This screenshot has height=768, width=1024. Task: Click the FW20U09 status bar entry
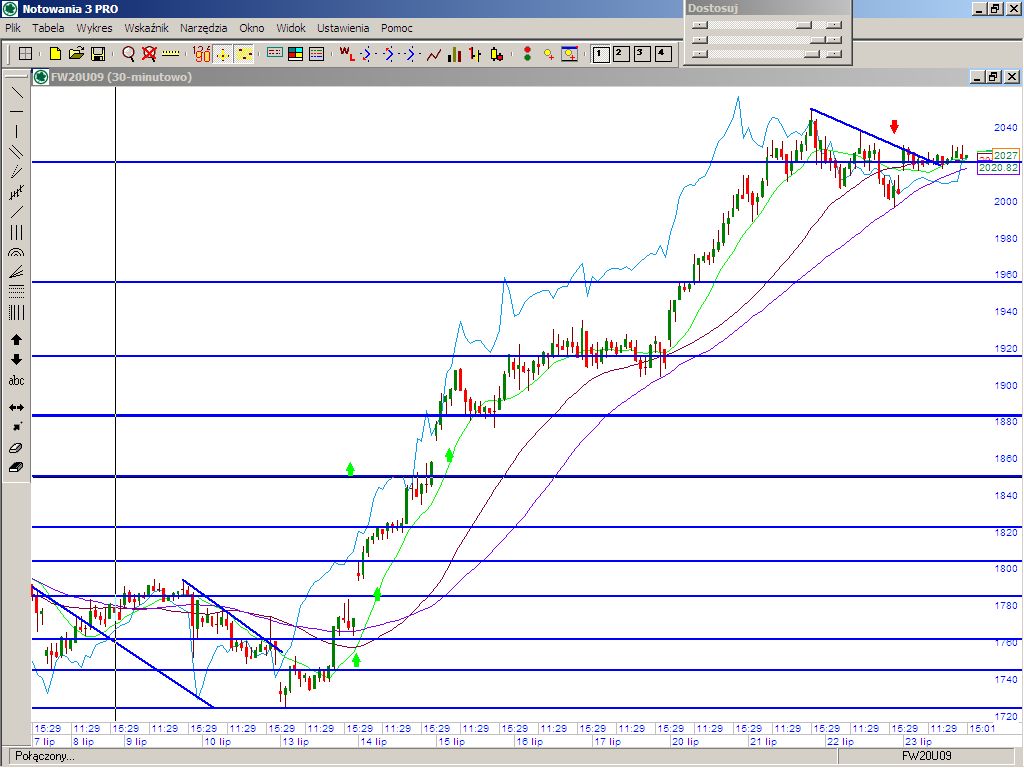927,757
